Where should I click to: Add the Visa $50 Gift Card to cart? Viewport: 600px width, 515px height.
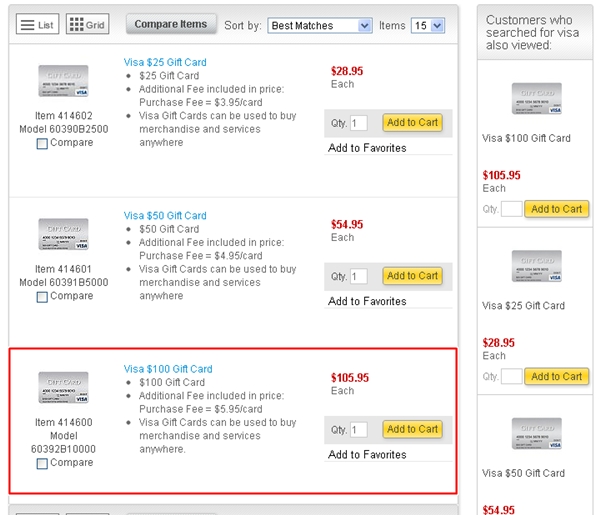(412, 276)
